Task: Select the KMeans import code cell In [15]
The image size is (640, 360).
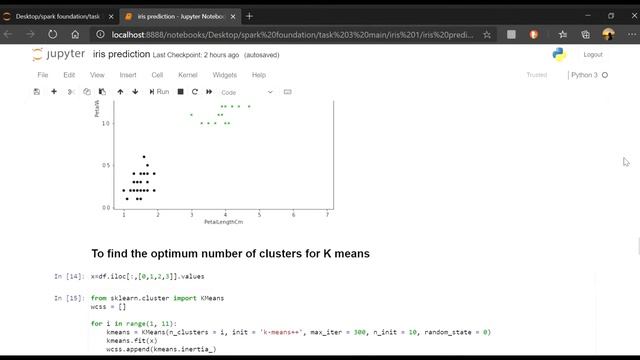Action: 342,324
